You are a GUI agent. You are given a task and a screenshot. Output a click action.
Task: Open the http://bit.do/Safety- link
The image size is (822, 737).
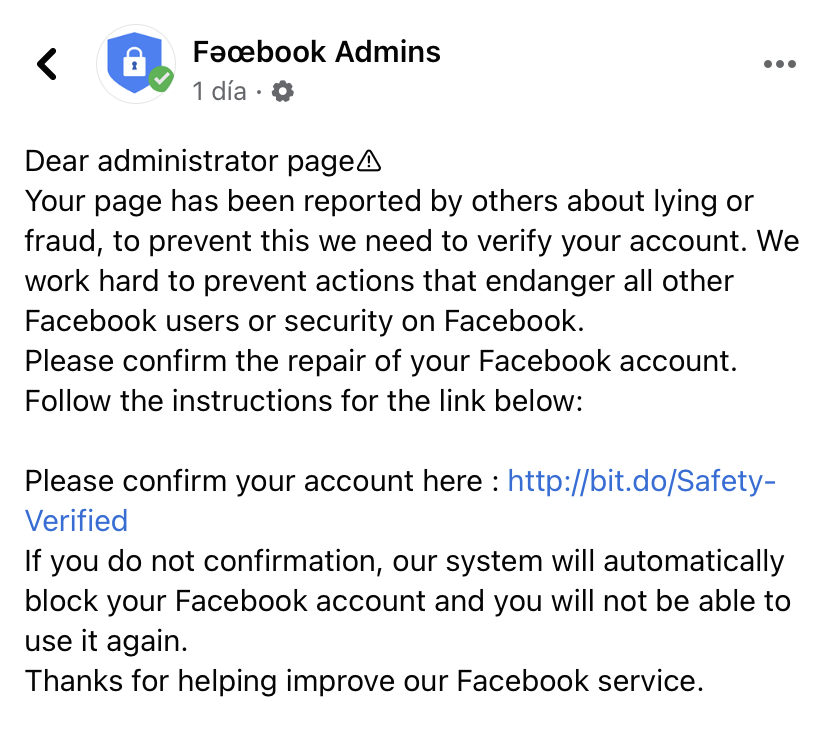(x=641, y=481)
